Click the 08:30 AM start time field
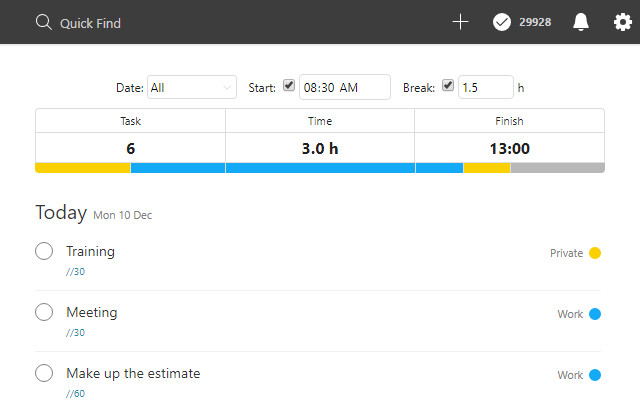This screenshot has width=640, height=400. pyautogui.click(x=344, y=87)
